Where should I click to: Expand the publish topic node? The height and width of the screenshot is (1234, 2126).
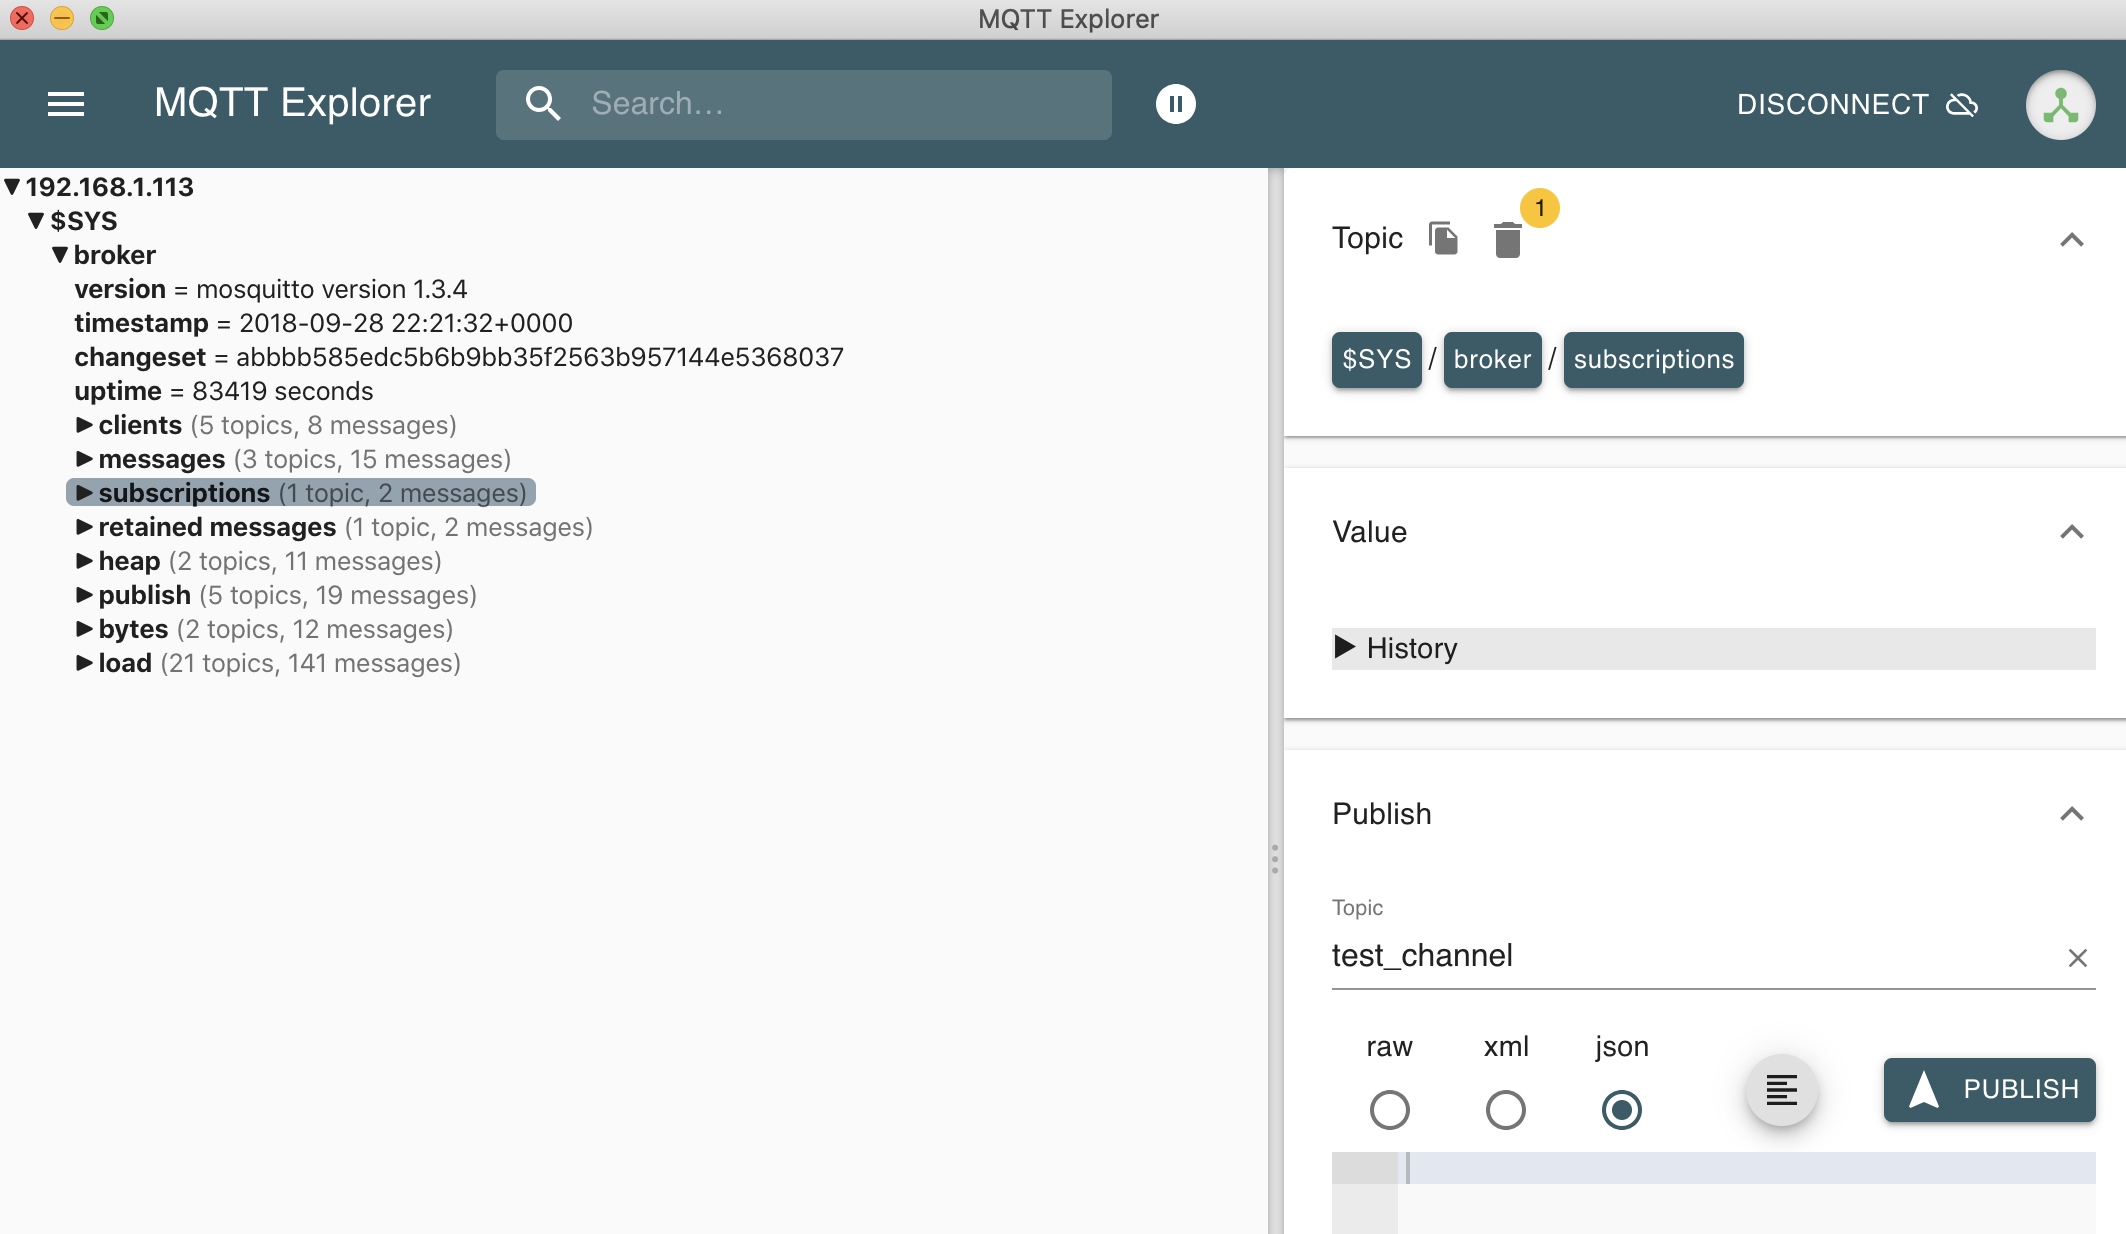click(84, 595)
